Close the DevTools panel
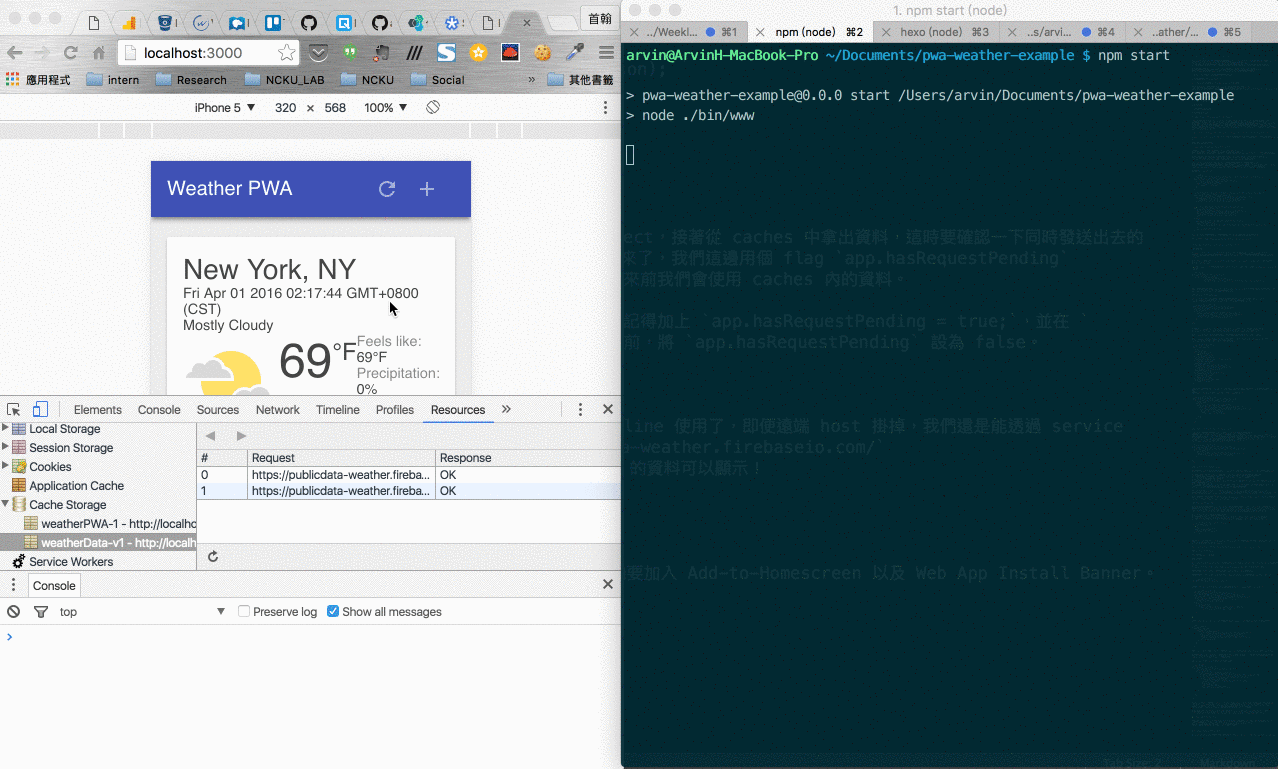 607,409
